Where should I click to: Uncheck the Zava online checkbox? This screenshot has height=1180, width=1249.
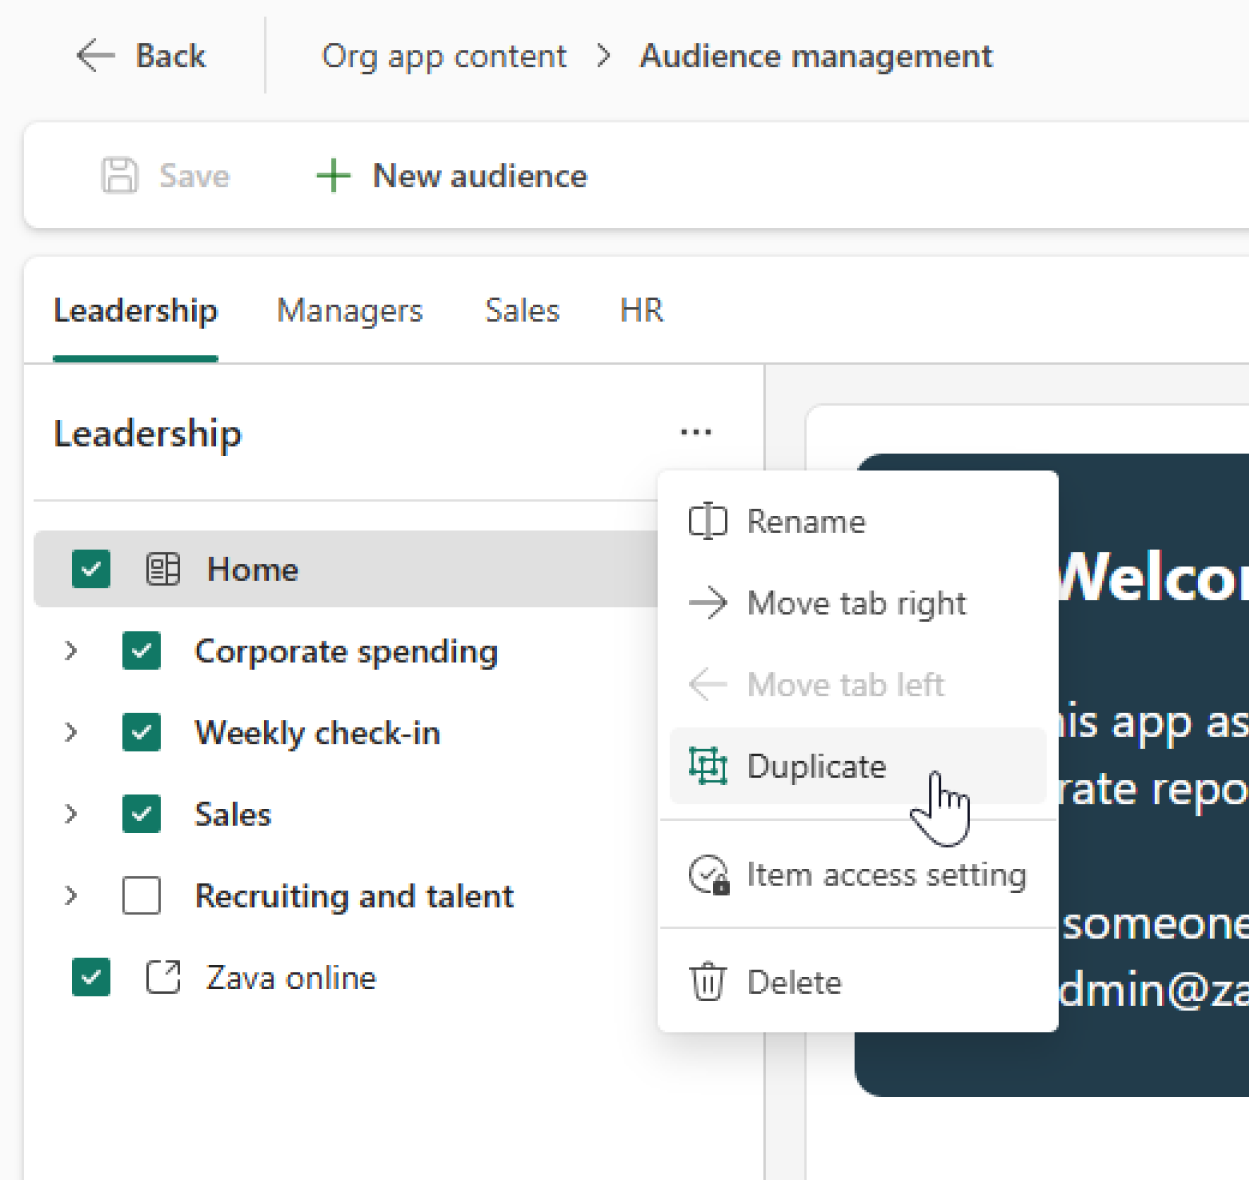(x=91, y=977)
